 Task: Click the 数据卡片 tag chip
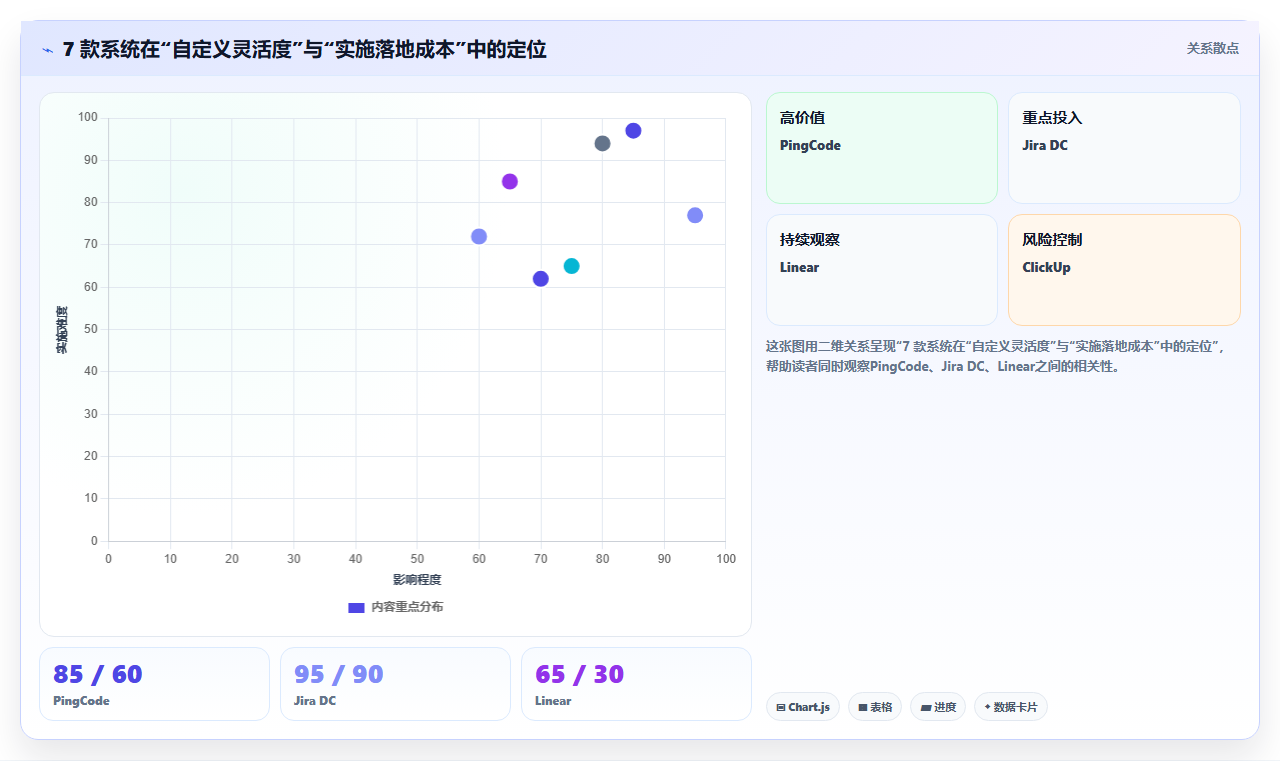pyautogui.click(x=1011, y=707)
